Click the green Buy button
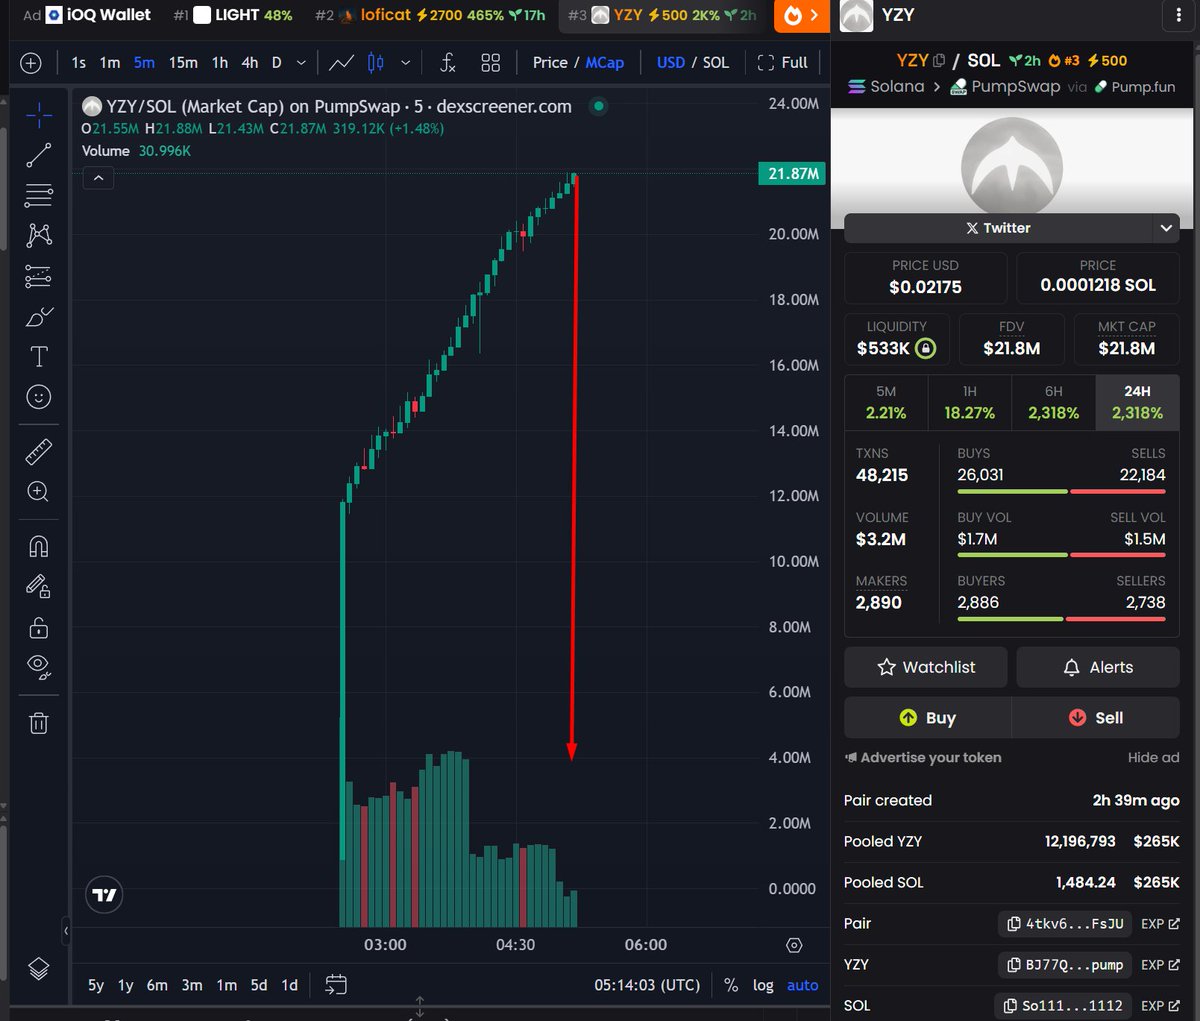Image resolution: width=1200 pixels, height=1021 pixels. tap(927, 718)
